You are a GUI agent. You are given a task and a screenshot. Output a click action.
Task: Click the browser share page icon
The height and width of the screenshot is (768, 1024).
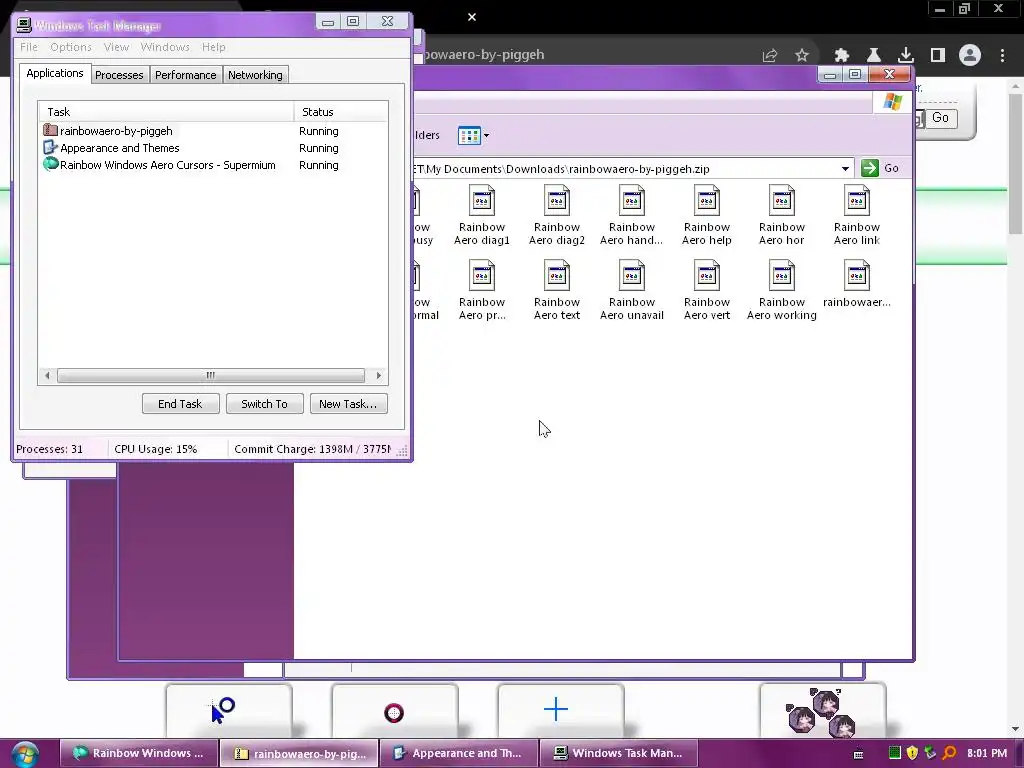(x=770, y=55)
